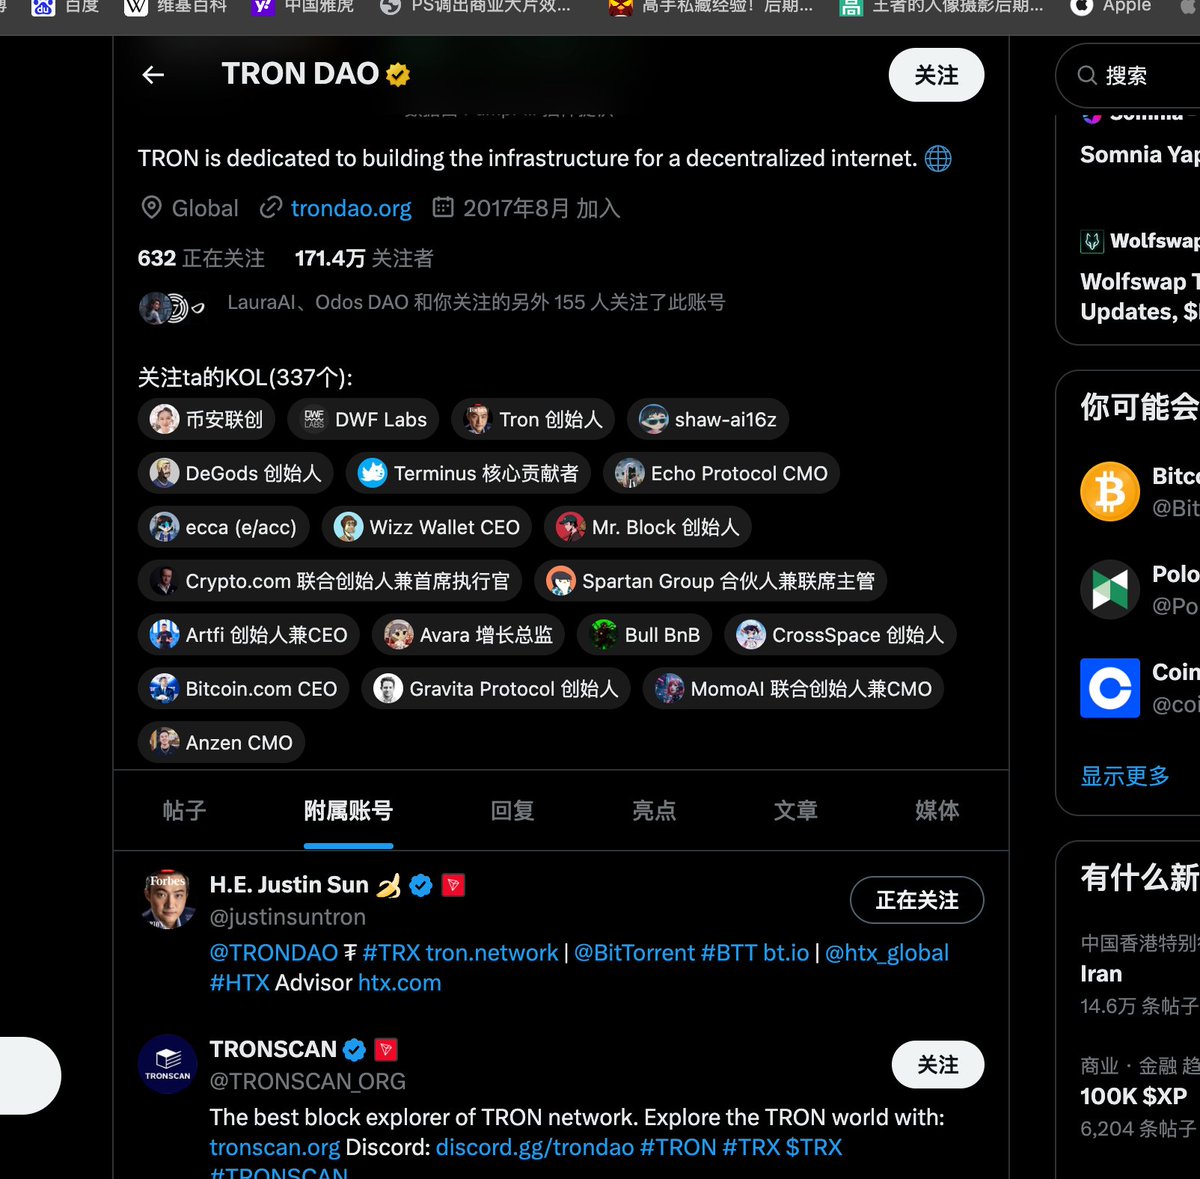Click the red TRON affiliate badge beside TRONSCAN
1200x1179 pixels.
pyautogui.click(x=386, y=1049)
